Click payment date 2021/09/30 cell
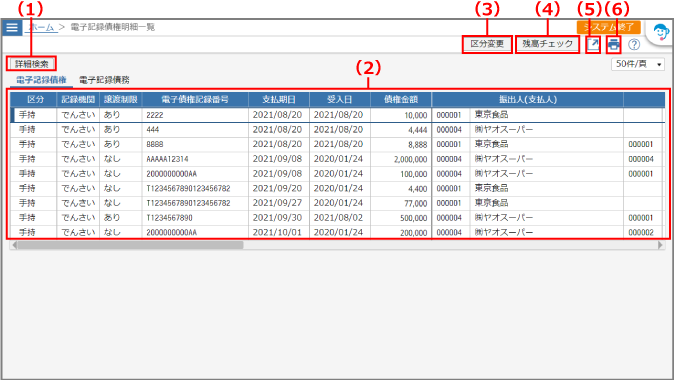 click(x=279, y=218)
